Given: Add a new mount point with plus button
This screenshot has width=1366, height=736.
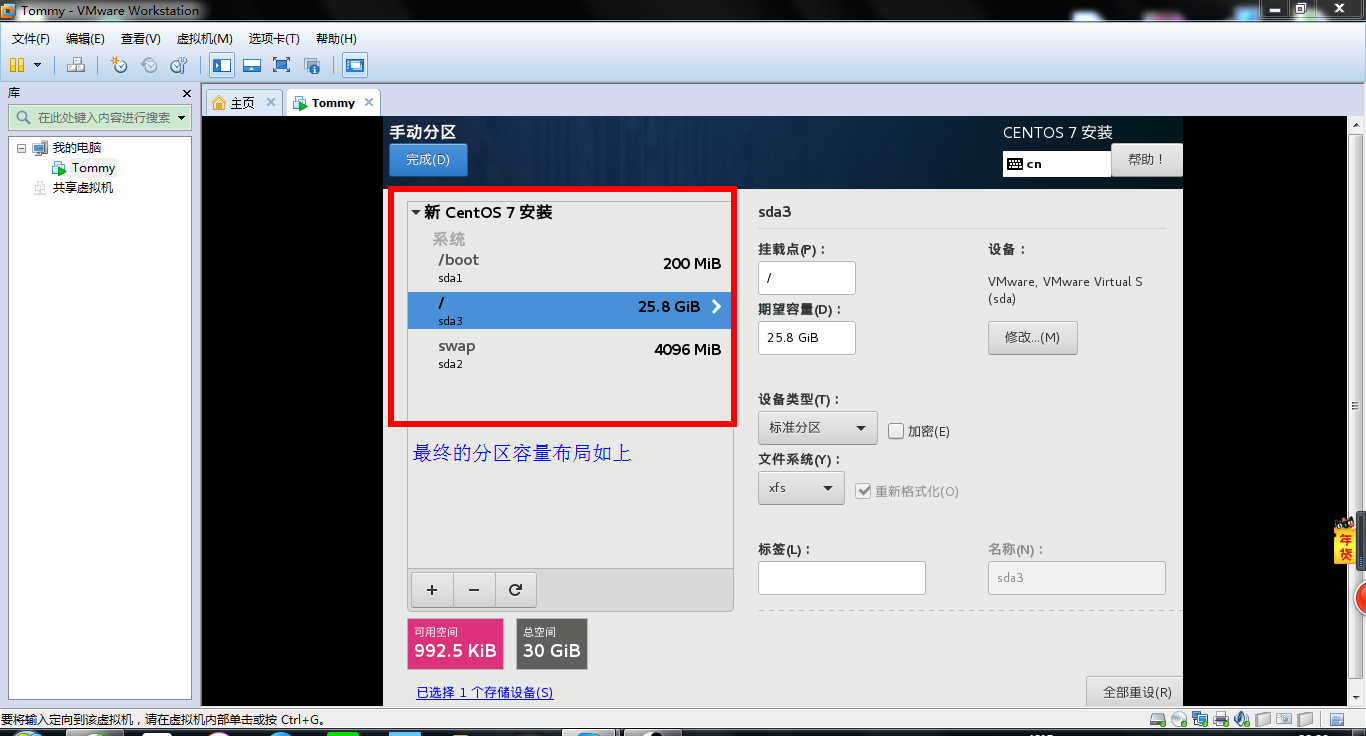Looking at the screenshot, I should (x=432, y=590).
